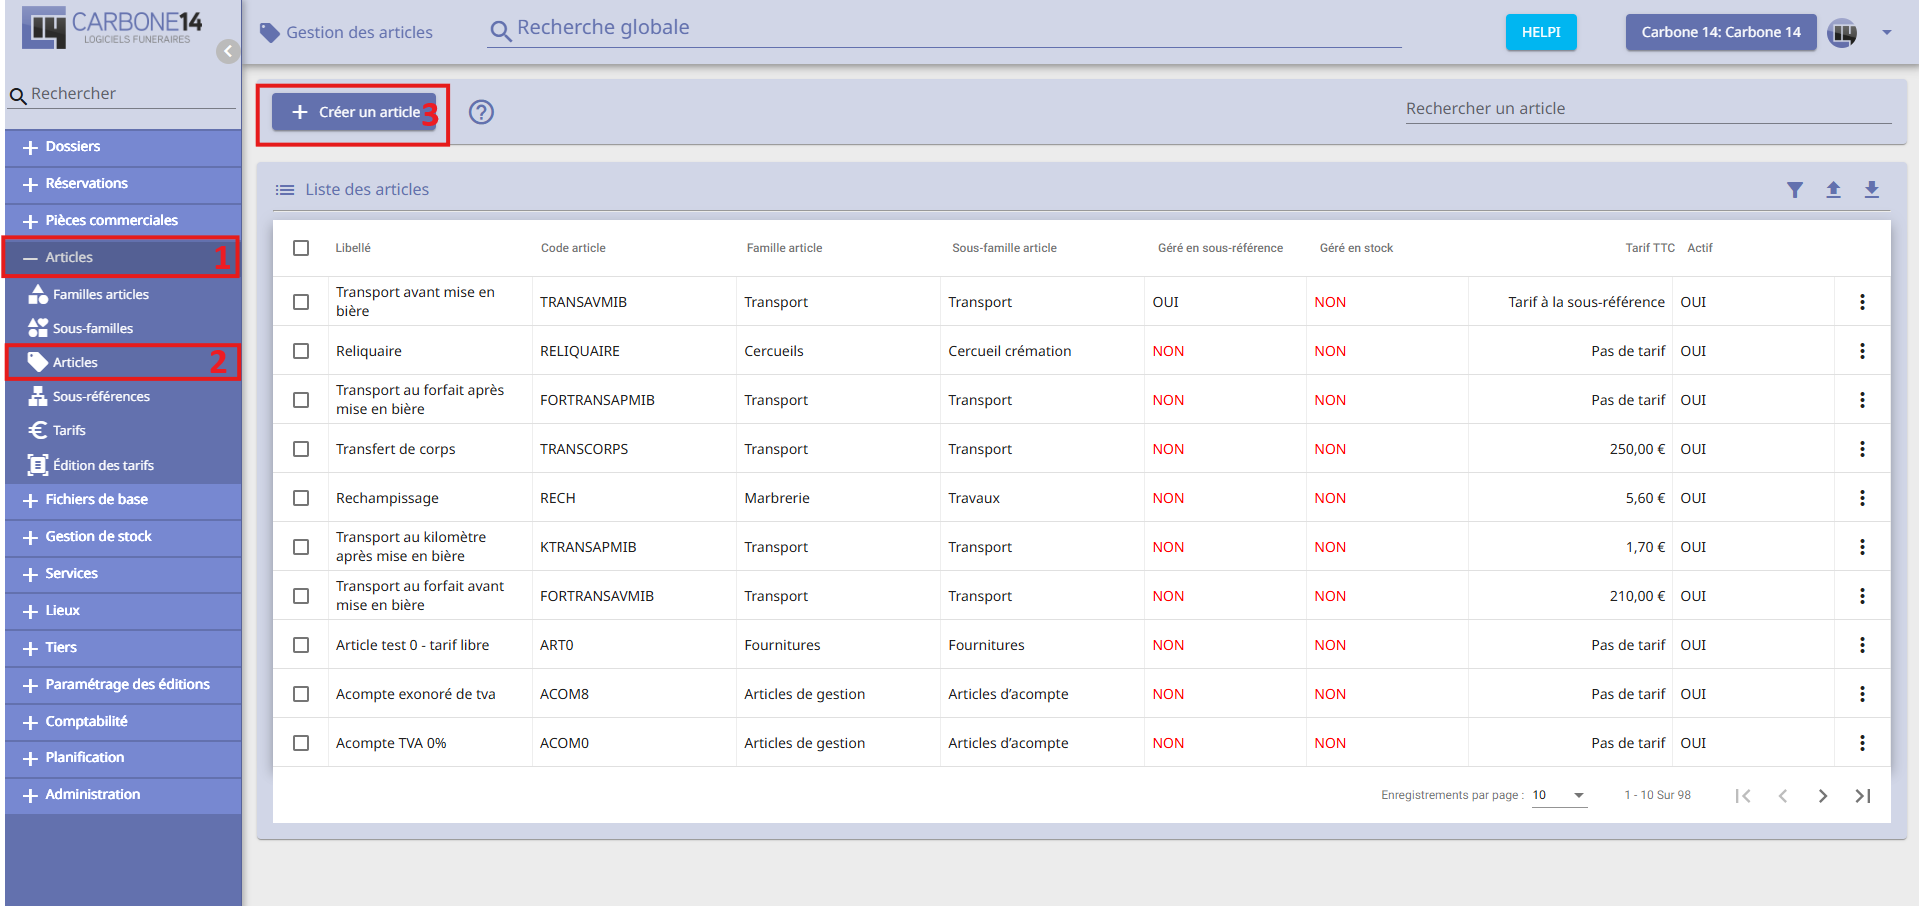The width and height of the screenshot is (1919, 906).
Task: Open the Édition des tarifs icon
Action: (x=38, y=465)
